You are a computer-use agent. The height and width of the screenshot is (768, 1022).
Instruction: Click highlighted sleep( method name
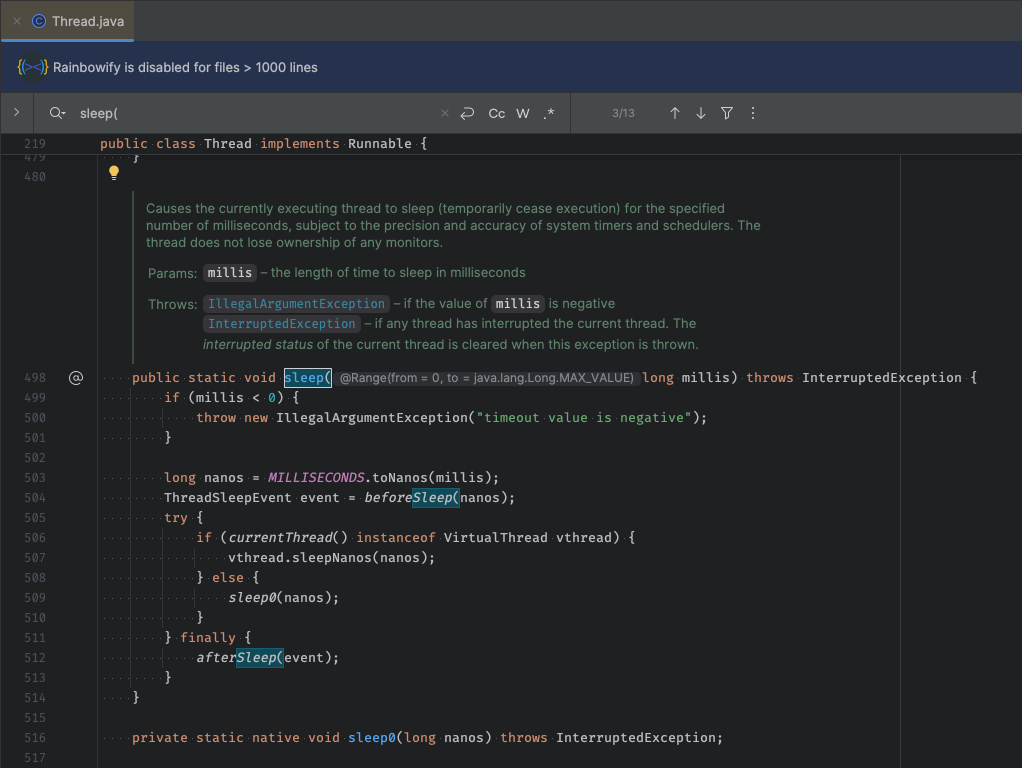[308, 377]
